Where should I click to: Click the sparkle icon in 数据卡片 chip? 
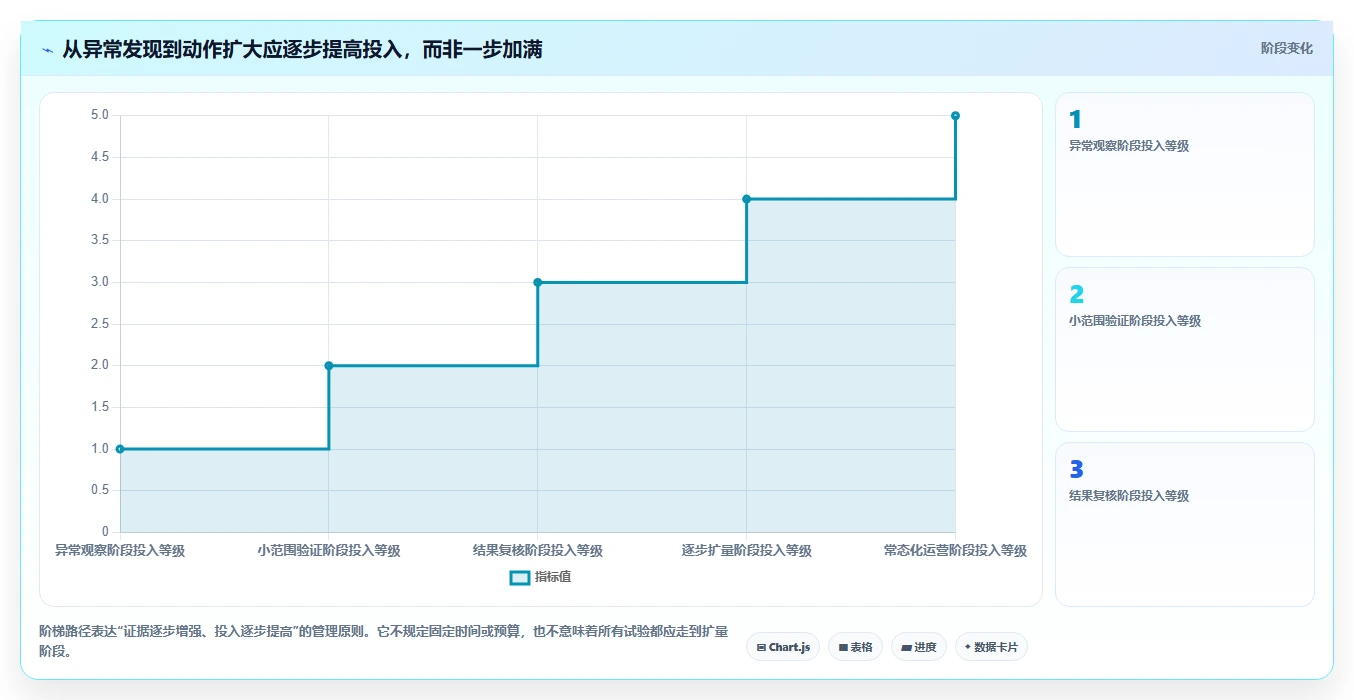[967, 648]
